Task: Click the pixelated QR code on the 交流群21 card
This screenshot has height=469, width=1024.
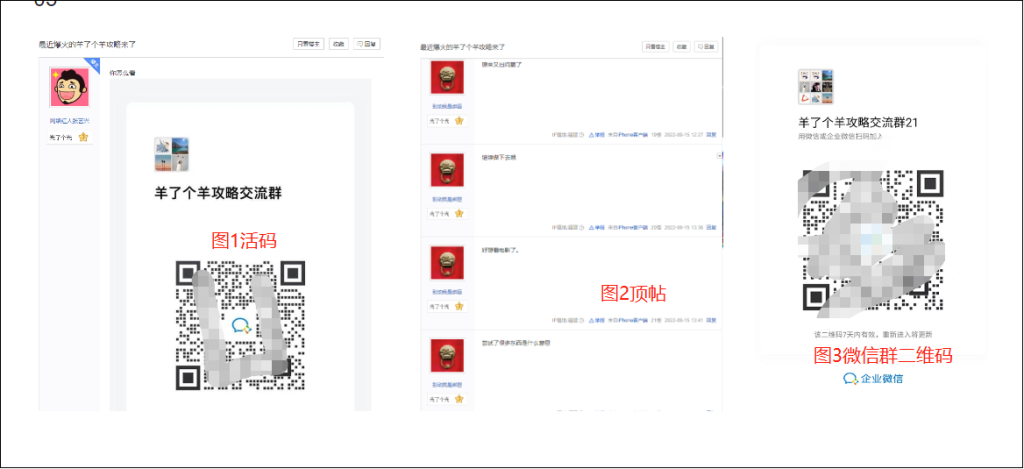Action: (x=871, y=240)
